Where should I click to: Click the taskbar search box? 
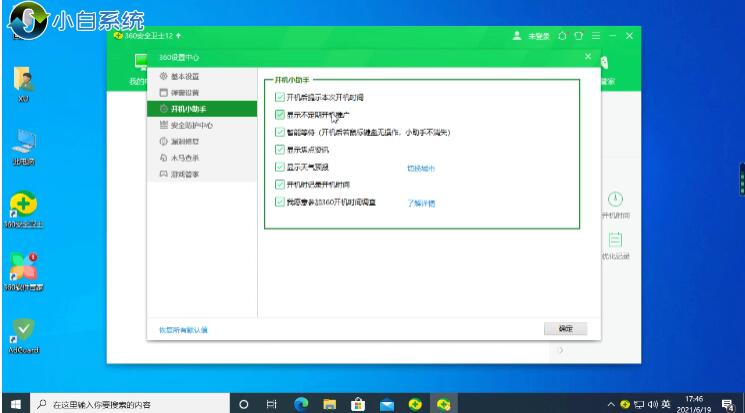pos(130,404)
